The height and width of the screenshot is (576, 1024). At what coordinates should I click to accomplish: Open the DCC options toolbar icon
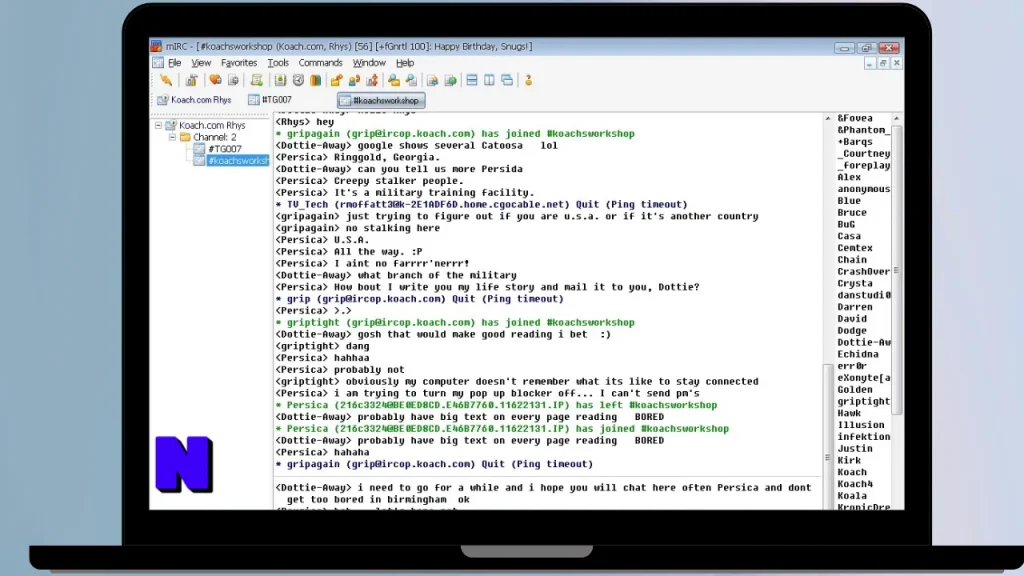372,80
